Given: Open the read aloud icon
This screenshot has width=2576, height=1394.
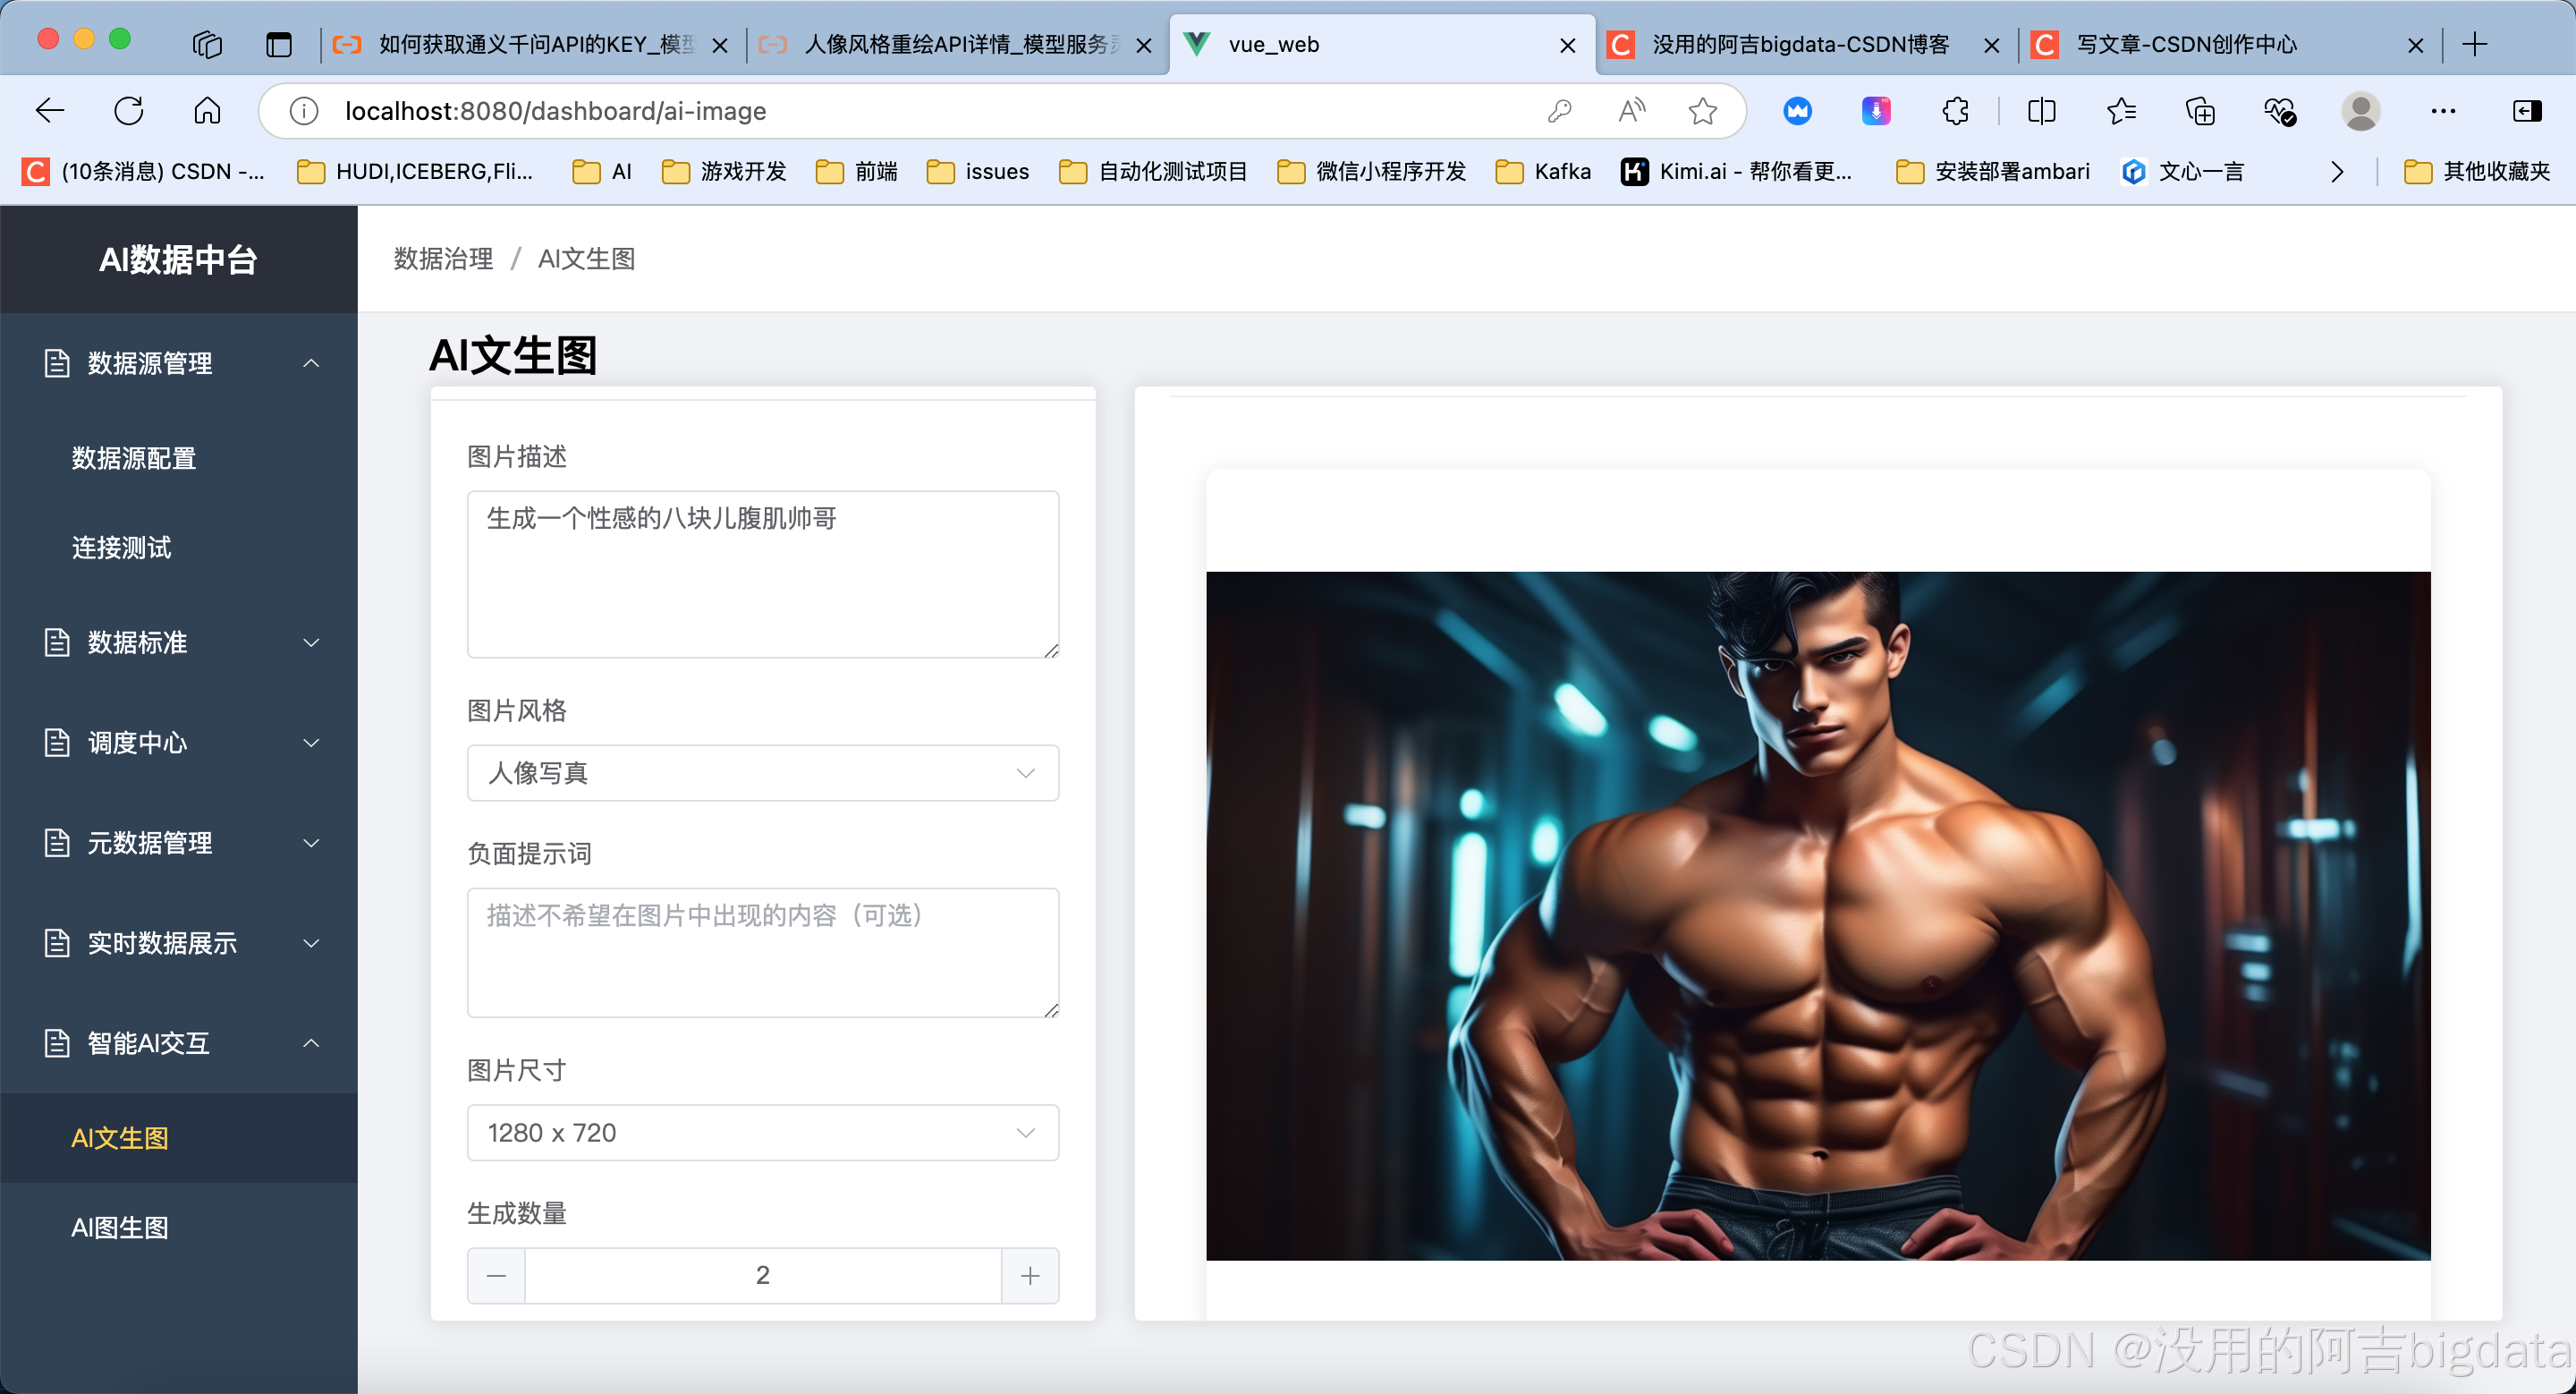Looking at the screenshot, I should click(1631, 111).
